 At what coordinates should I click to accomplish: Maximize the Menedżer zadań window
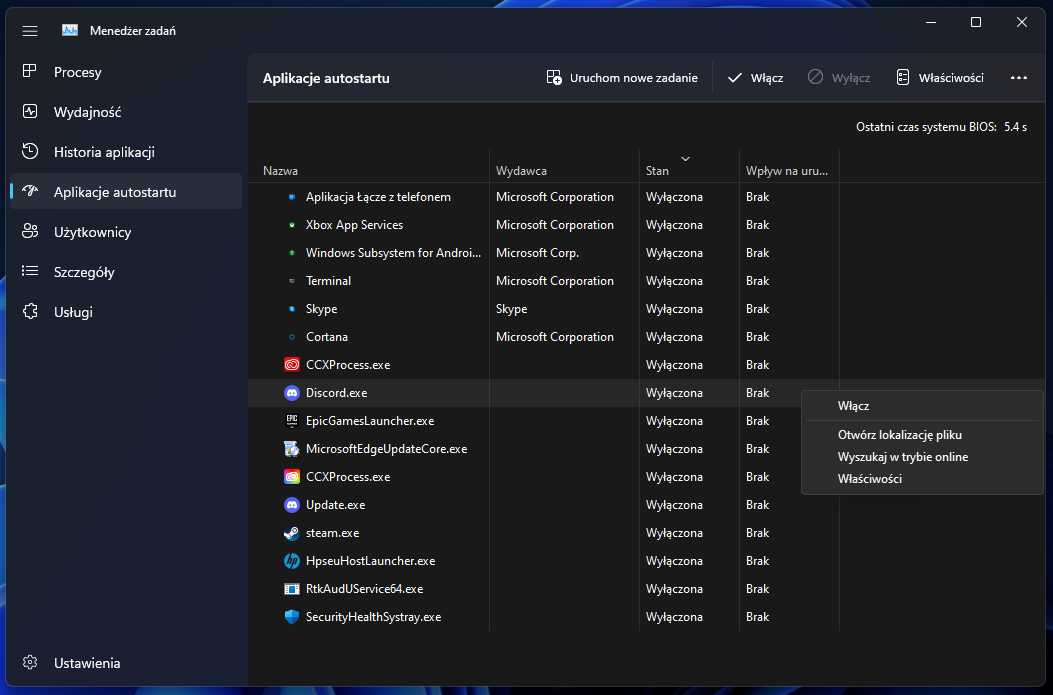click(x=976, y=22)
